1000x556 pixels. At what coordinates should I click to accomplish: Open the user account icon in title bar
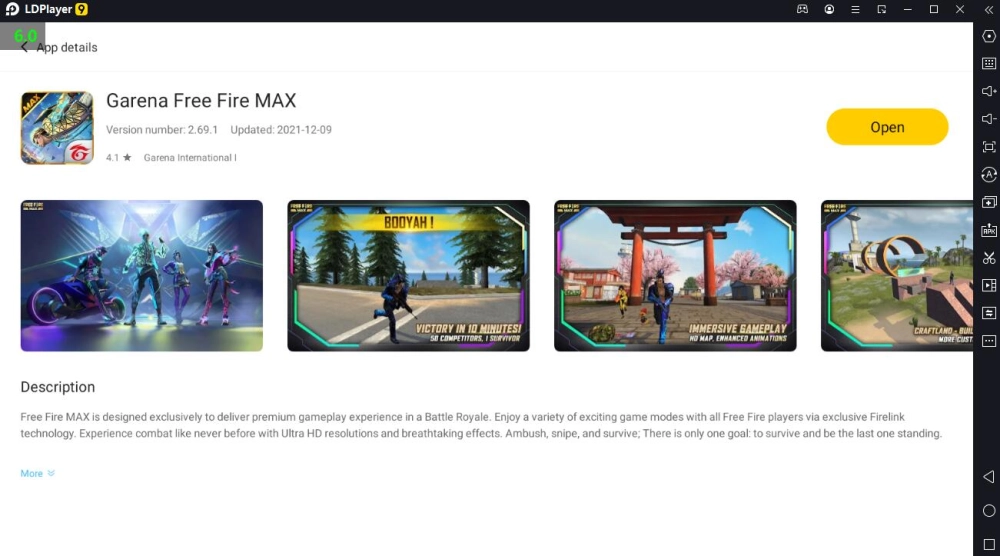pyautogui.click(x=829, y=9)
